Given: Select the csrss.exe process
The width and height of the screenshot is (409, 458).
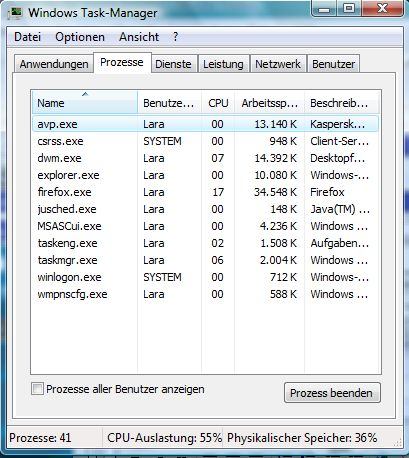Looking at the screenshot, I should click(205, 141).
